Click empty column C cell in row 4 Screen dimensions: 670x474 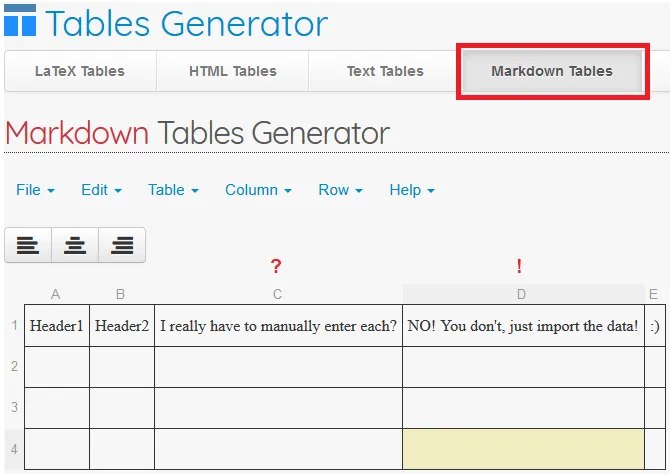[278, 449]
